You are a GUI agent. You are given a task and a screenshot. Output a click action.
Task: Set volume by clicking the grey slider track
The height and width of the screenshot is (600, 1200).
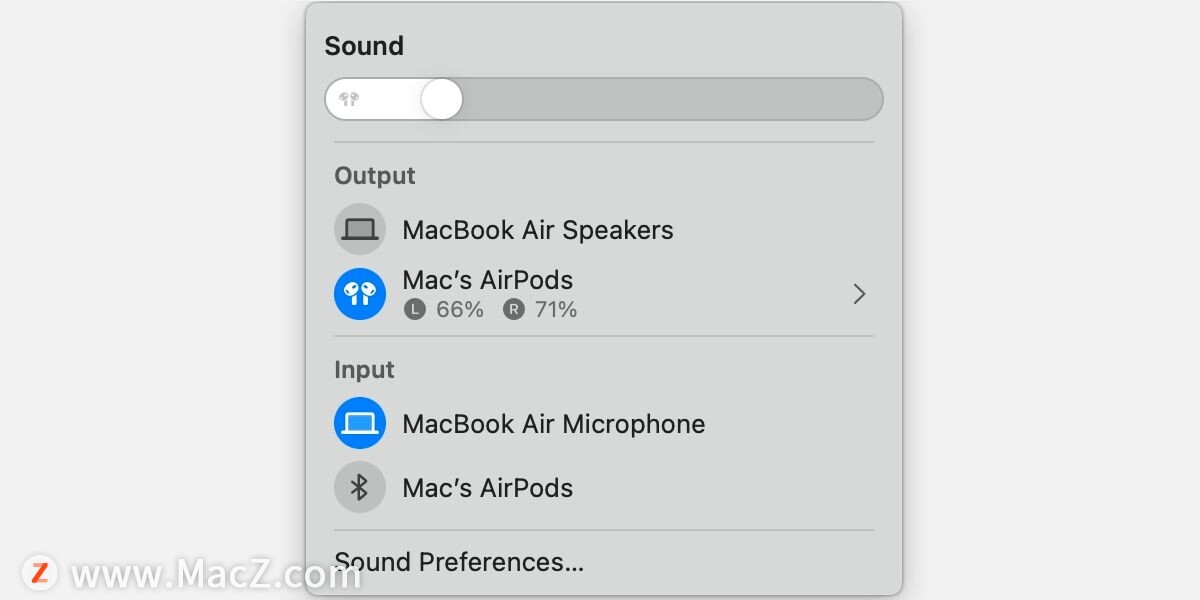pyautogui.click(x=670, y=99)
